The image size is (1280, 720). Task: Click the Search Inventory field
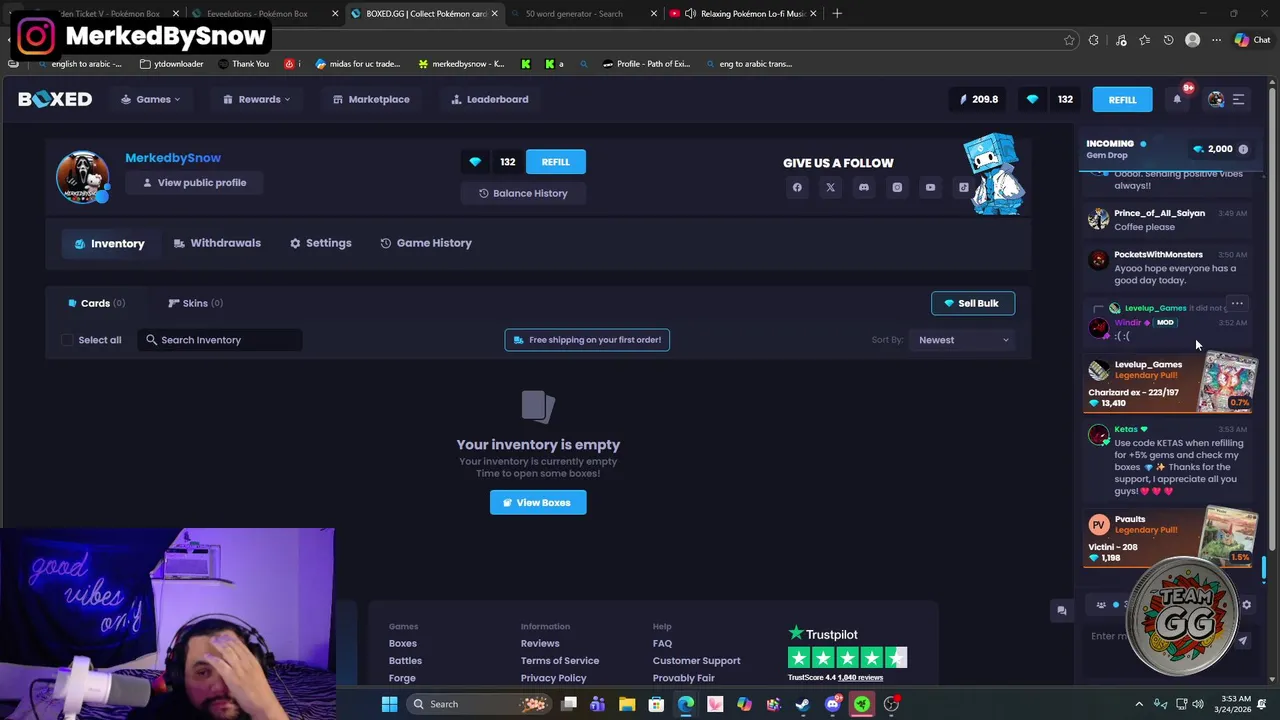[x=220, y=340]
